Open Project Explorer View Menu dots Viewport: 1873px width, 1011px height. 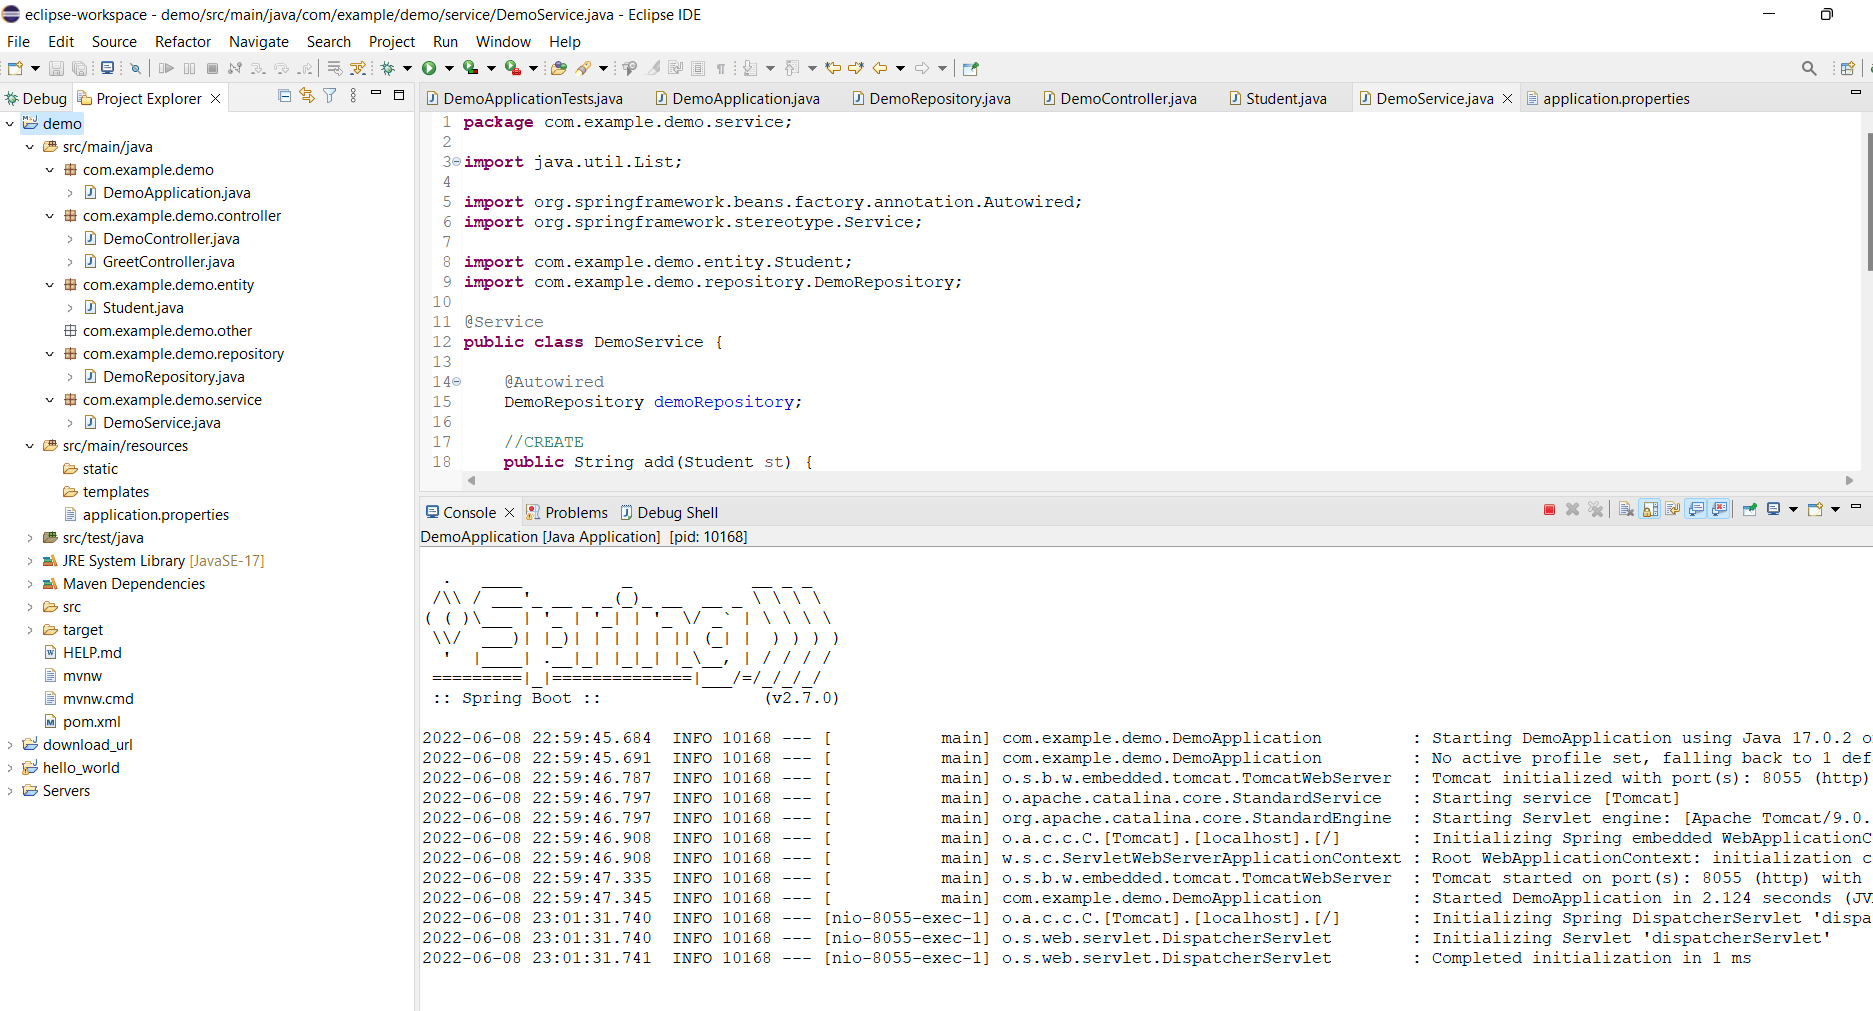pyautogui.click(x=353, y=96)
